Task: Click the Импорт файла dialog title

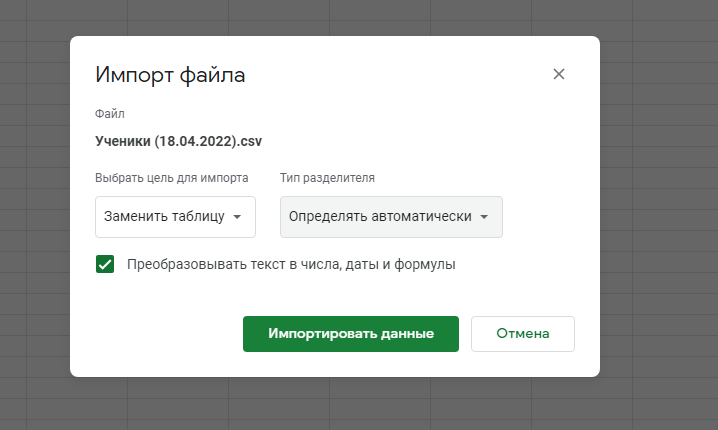Action: (170, 75)
